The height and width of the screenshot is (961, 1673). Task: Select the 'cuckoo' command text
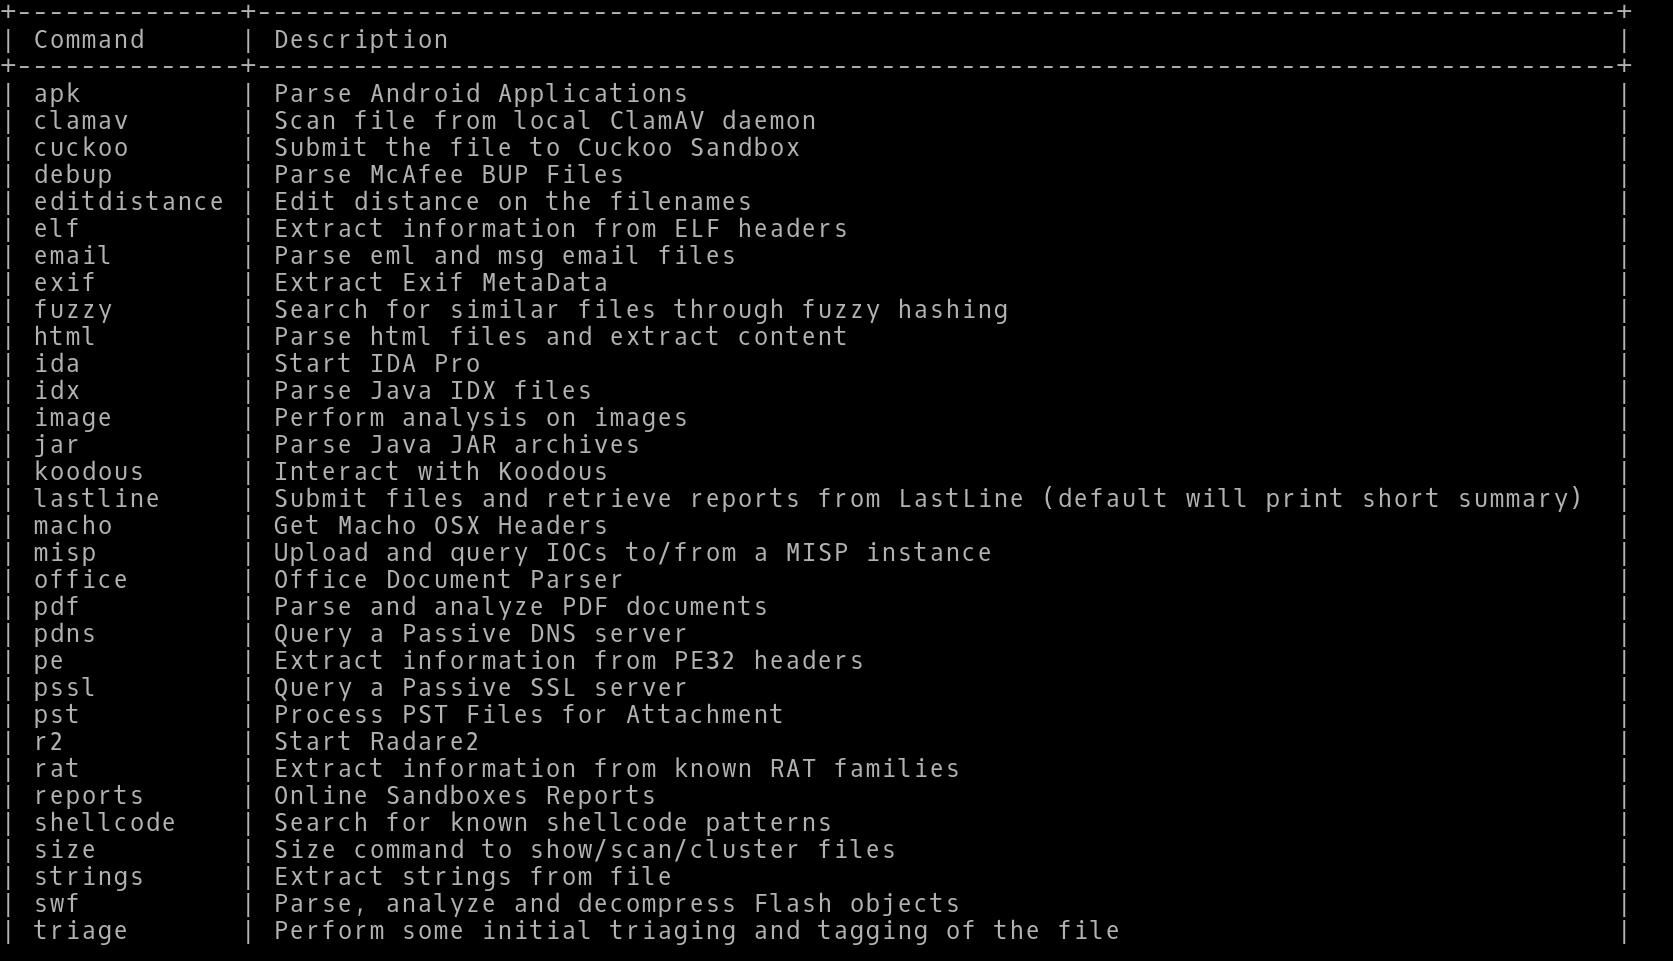point(81,148)
